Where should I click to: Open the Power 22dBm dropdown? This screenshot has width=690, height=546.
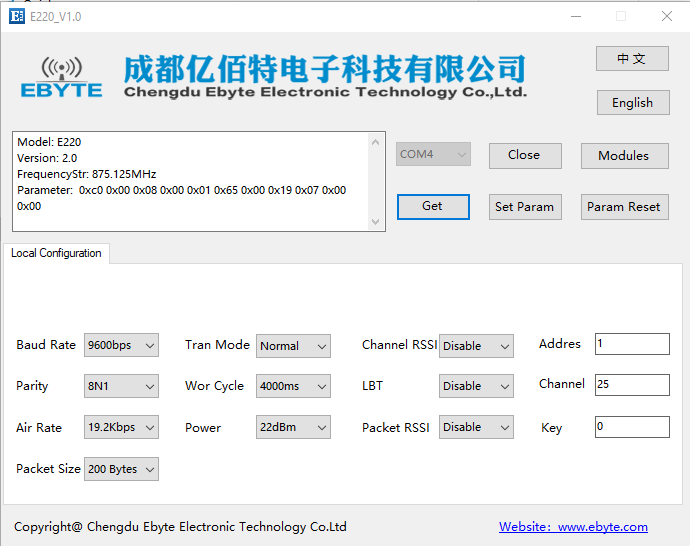(293, 427)
